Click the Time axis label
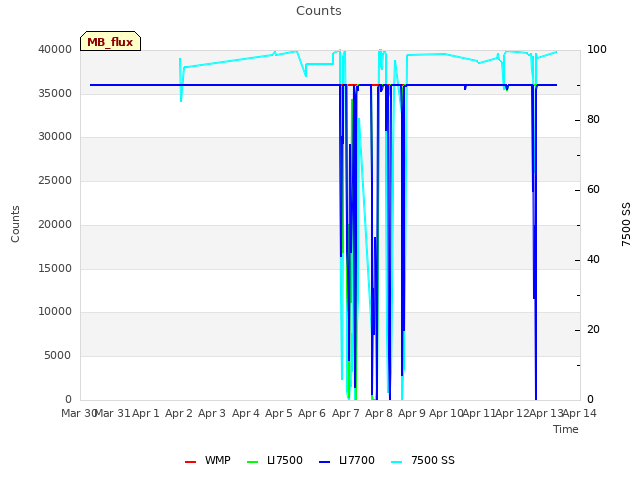This screenshot has height=480, width=640. coord(566,429)
